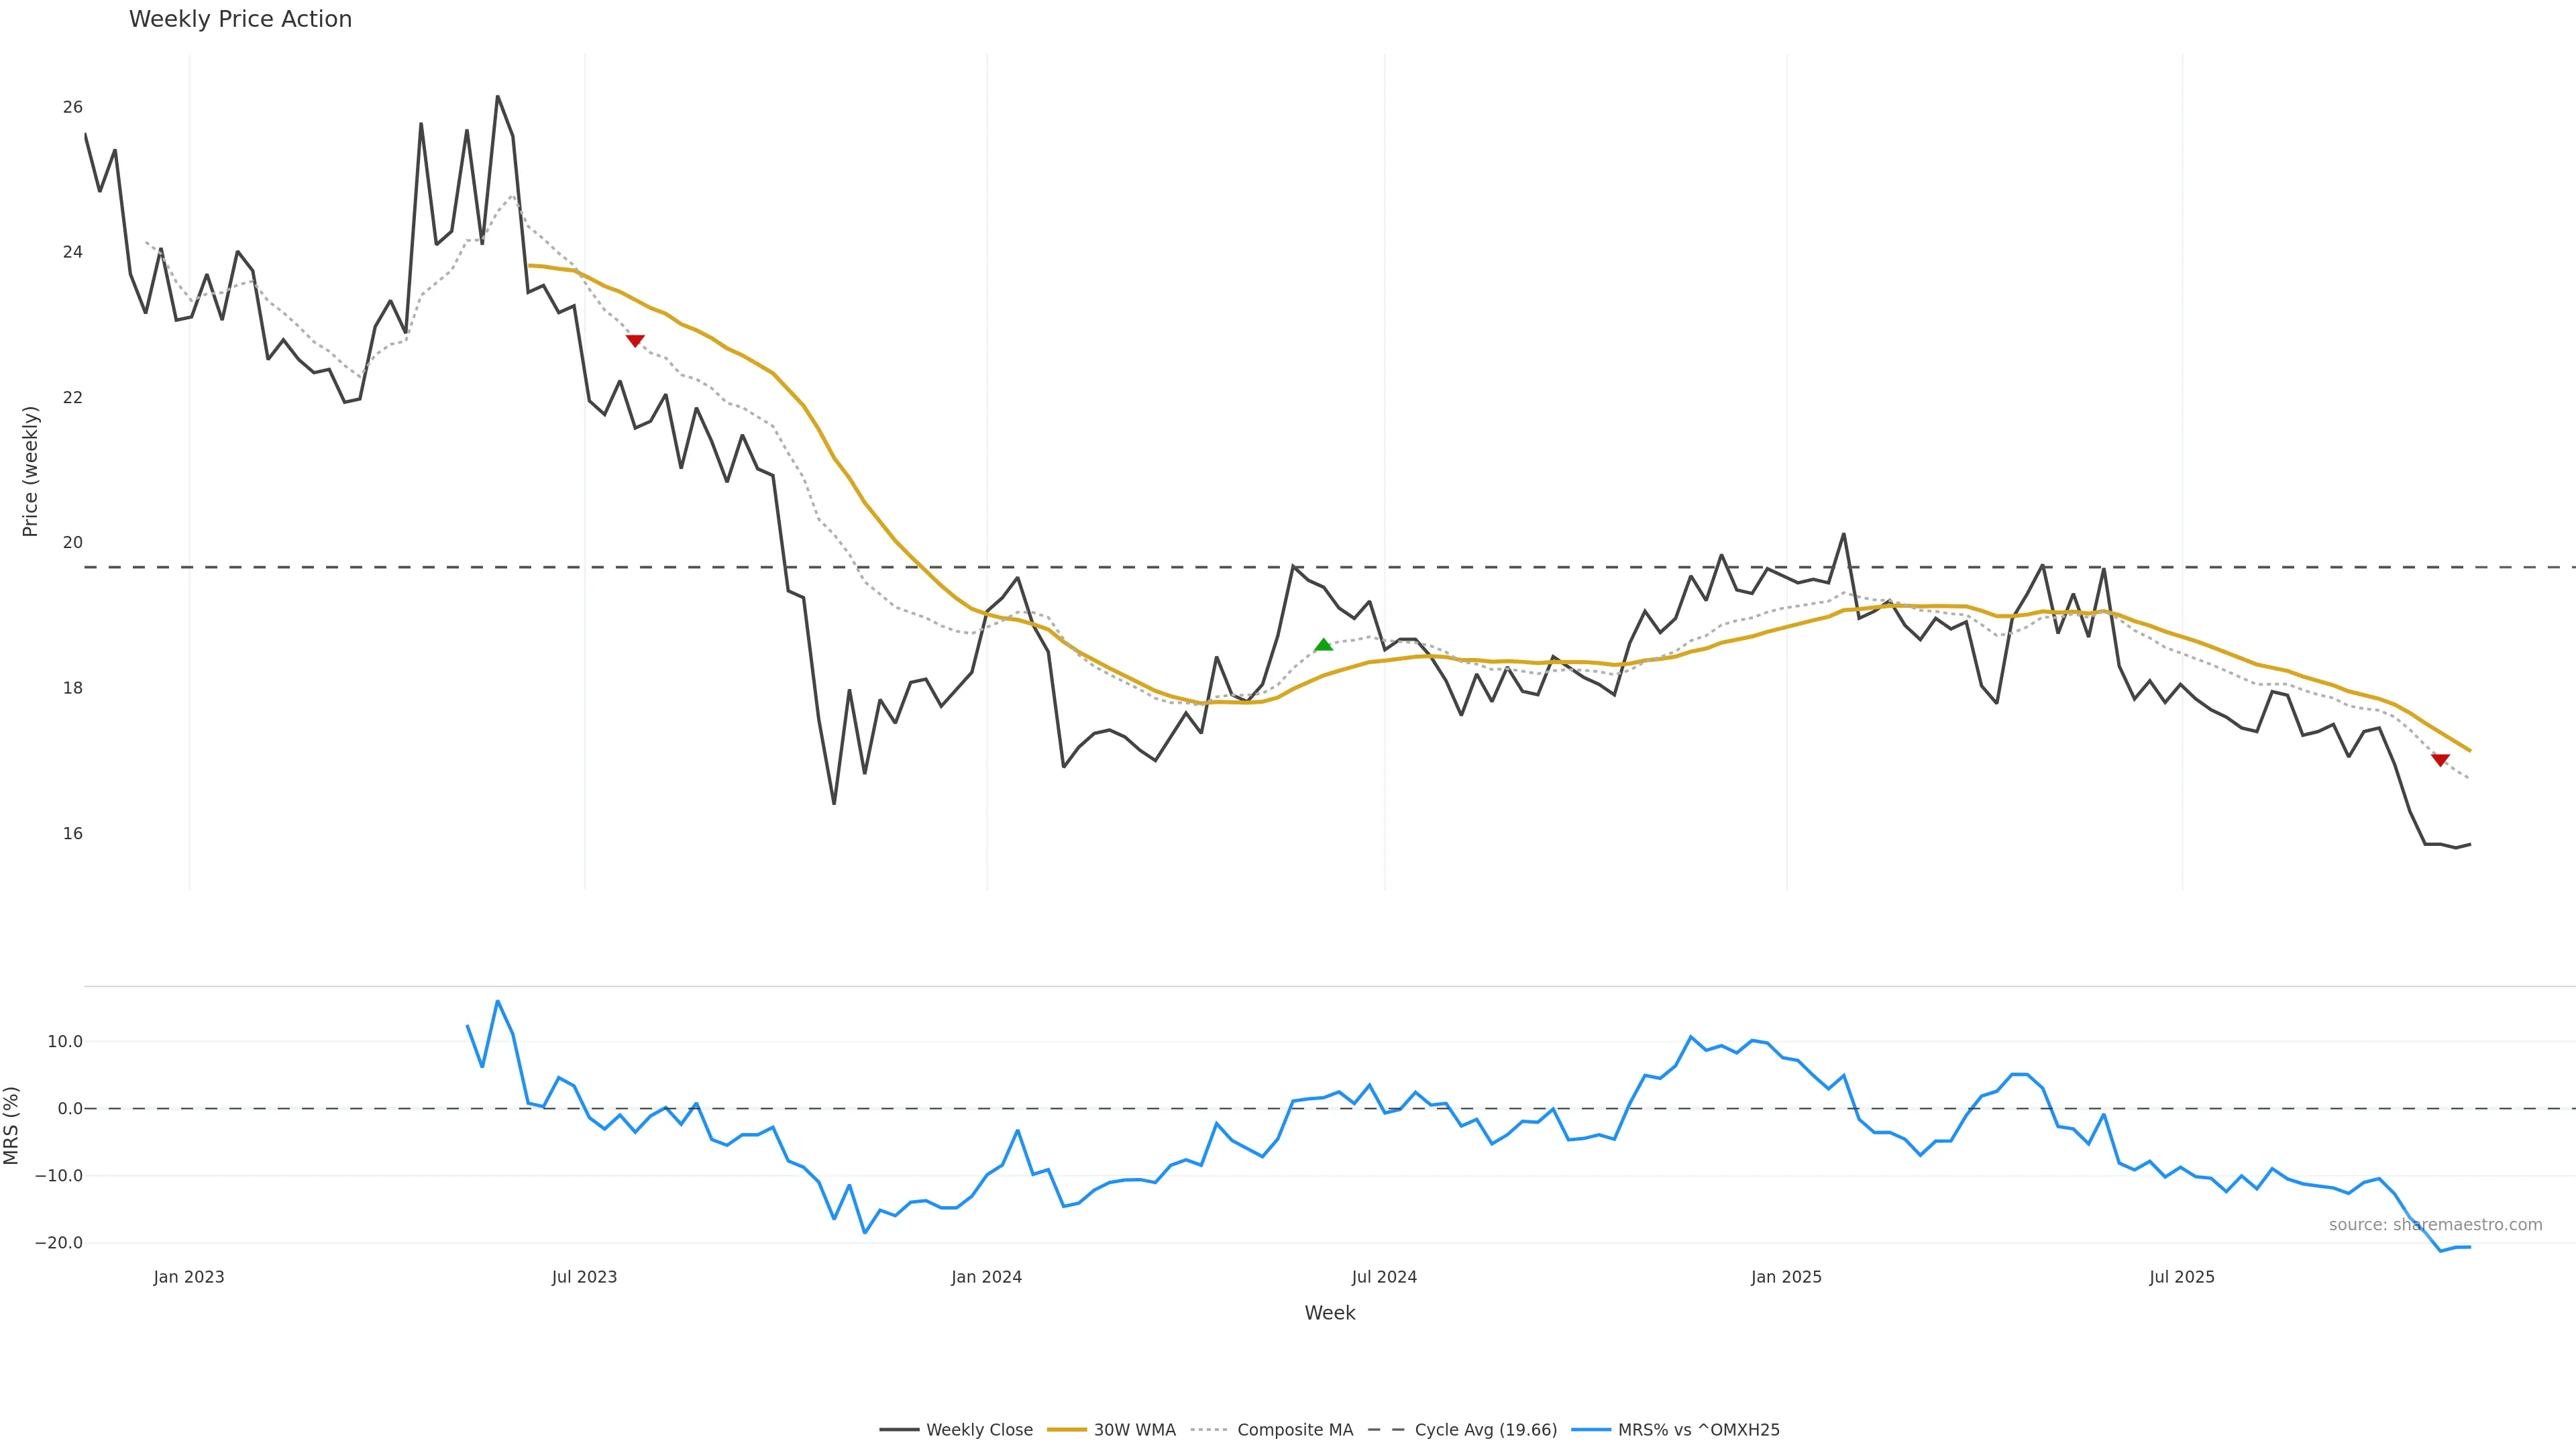
Task: Click the green up-triangle buy marker
Action: pos(1323,645)
